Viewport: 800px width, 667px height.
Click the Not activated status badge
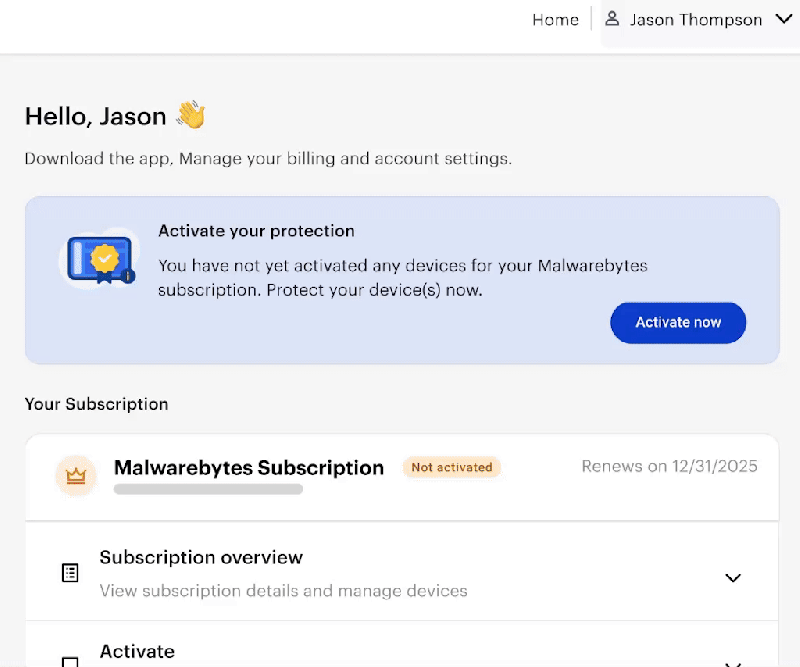(451, 467)
